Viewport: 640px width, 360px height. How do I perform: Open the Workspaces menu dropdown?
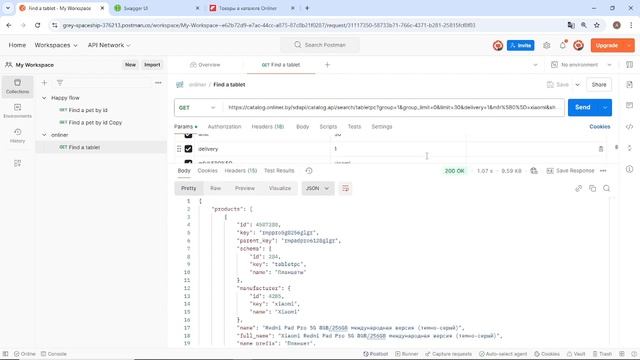click(56, 45)
